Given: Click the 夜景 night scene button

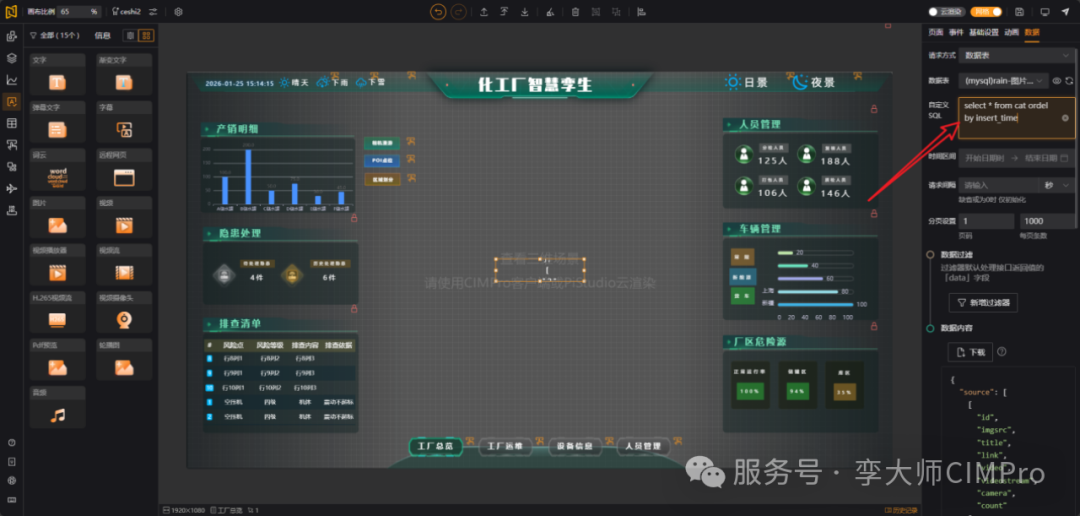Looking at the screenshot, I should coord(813,83).
